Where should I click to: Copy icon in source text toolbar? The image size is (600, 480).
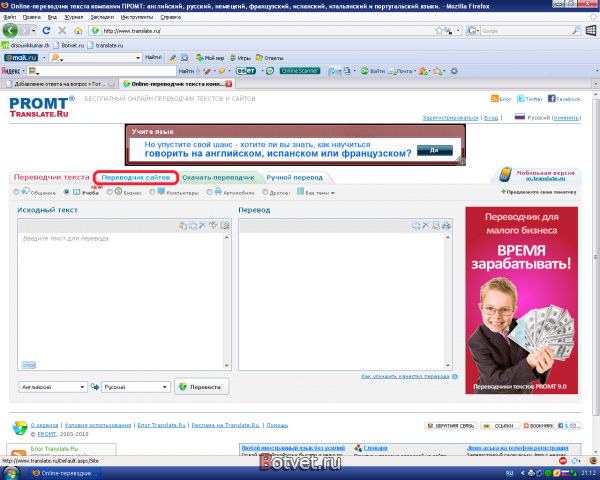tap(193, 225)
